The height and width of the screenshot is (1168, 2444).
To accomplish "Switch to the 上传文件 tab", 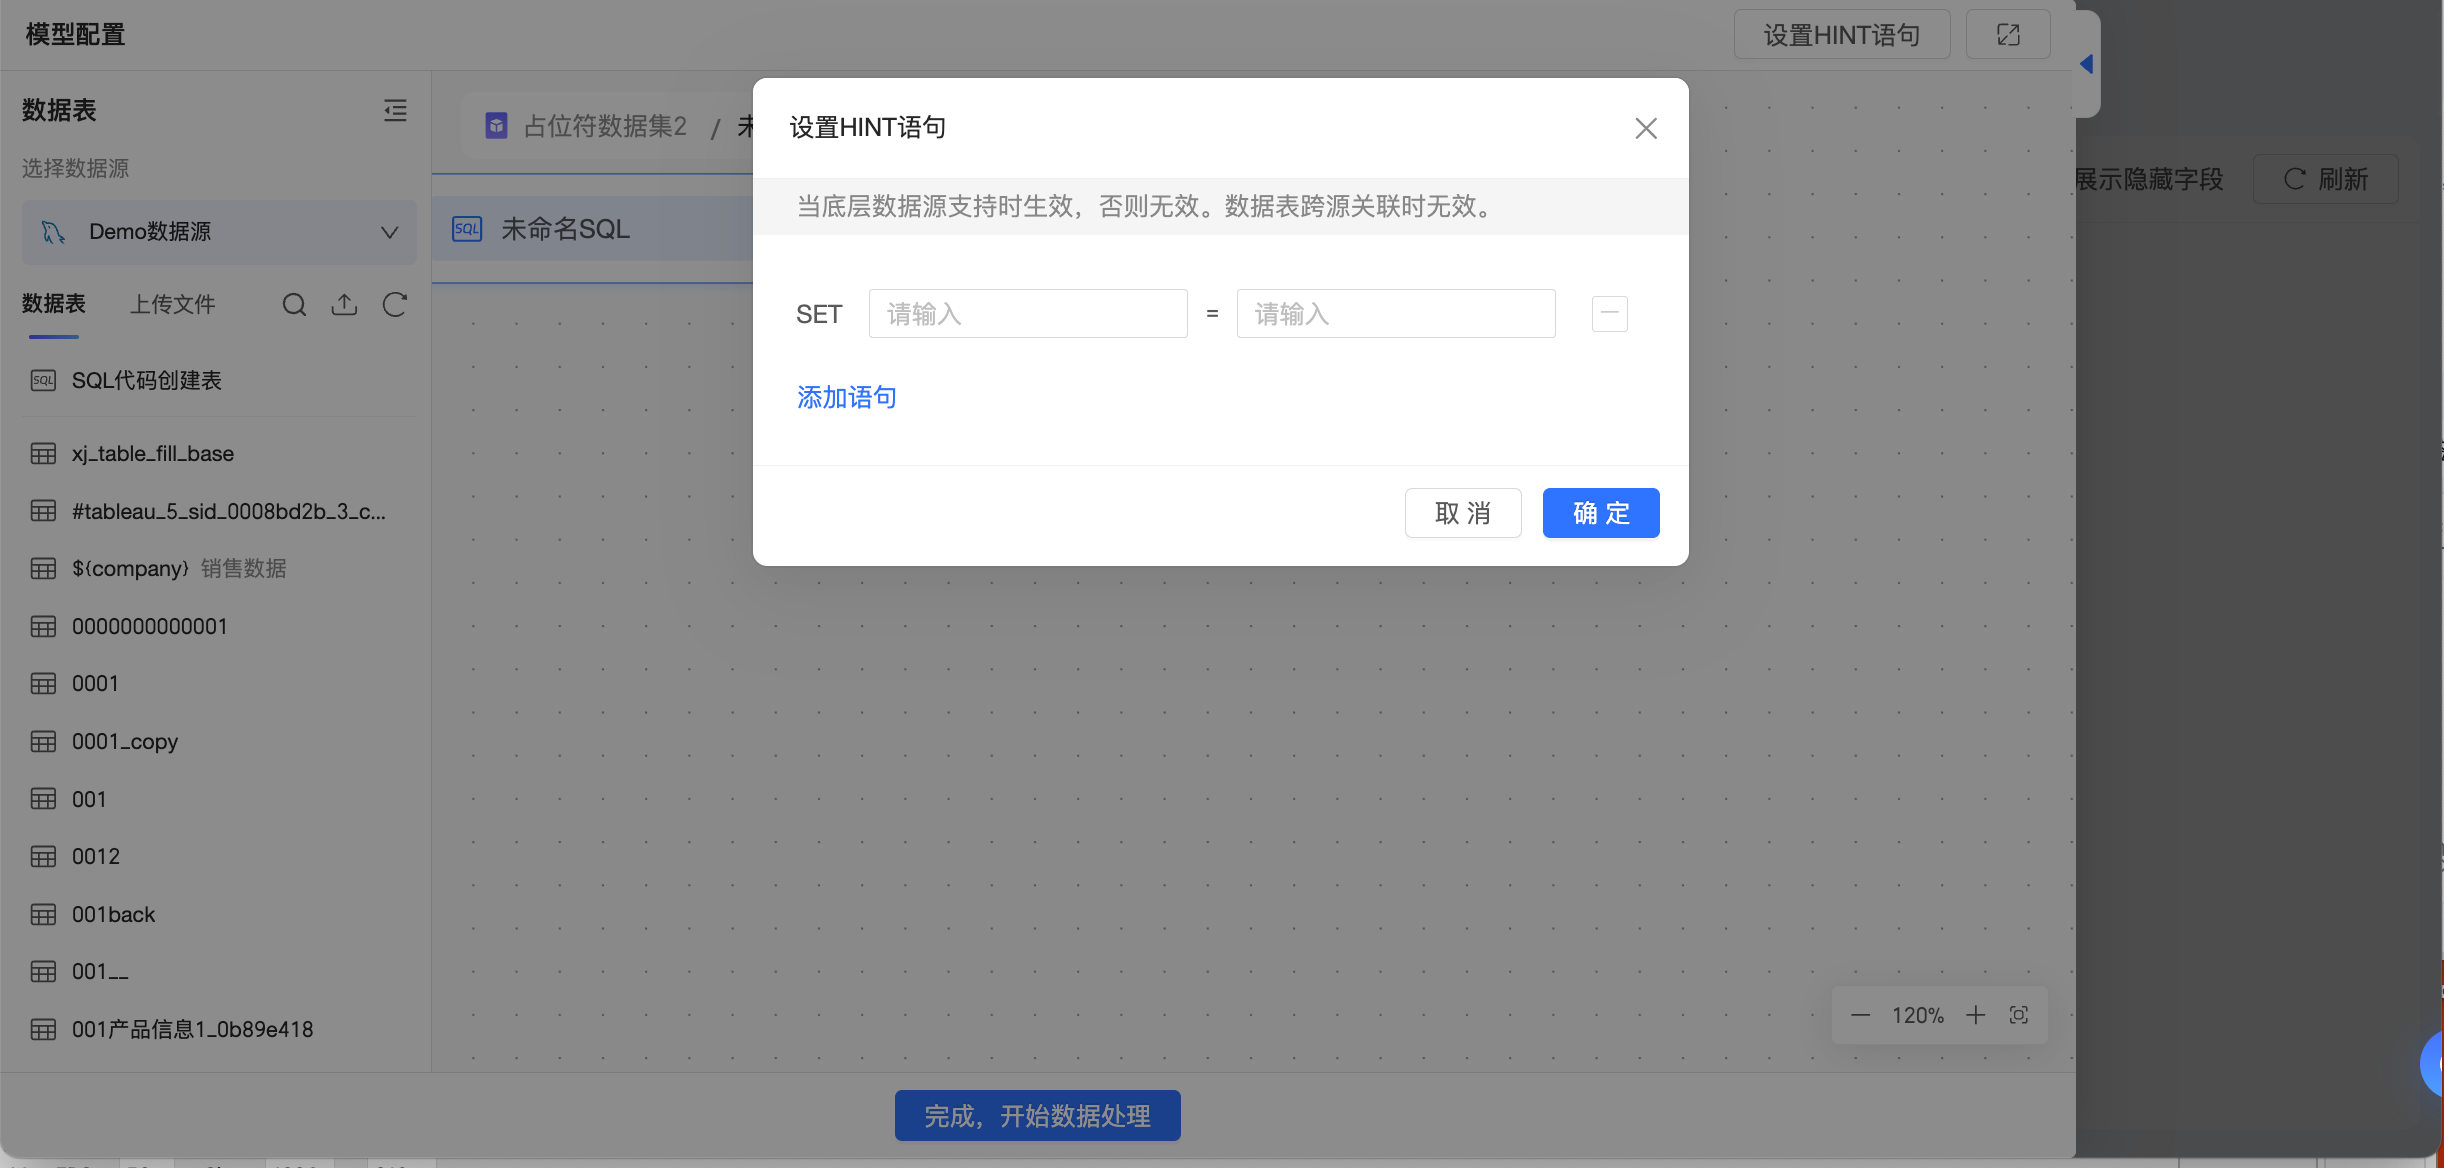I will coord(172,304).
